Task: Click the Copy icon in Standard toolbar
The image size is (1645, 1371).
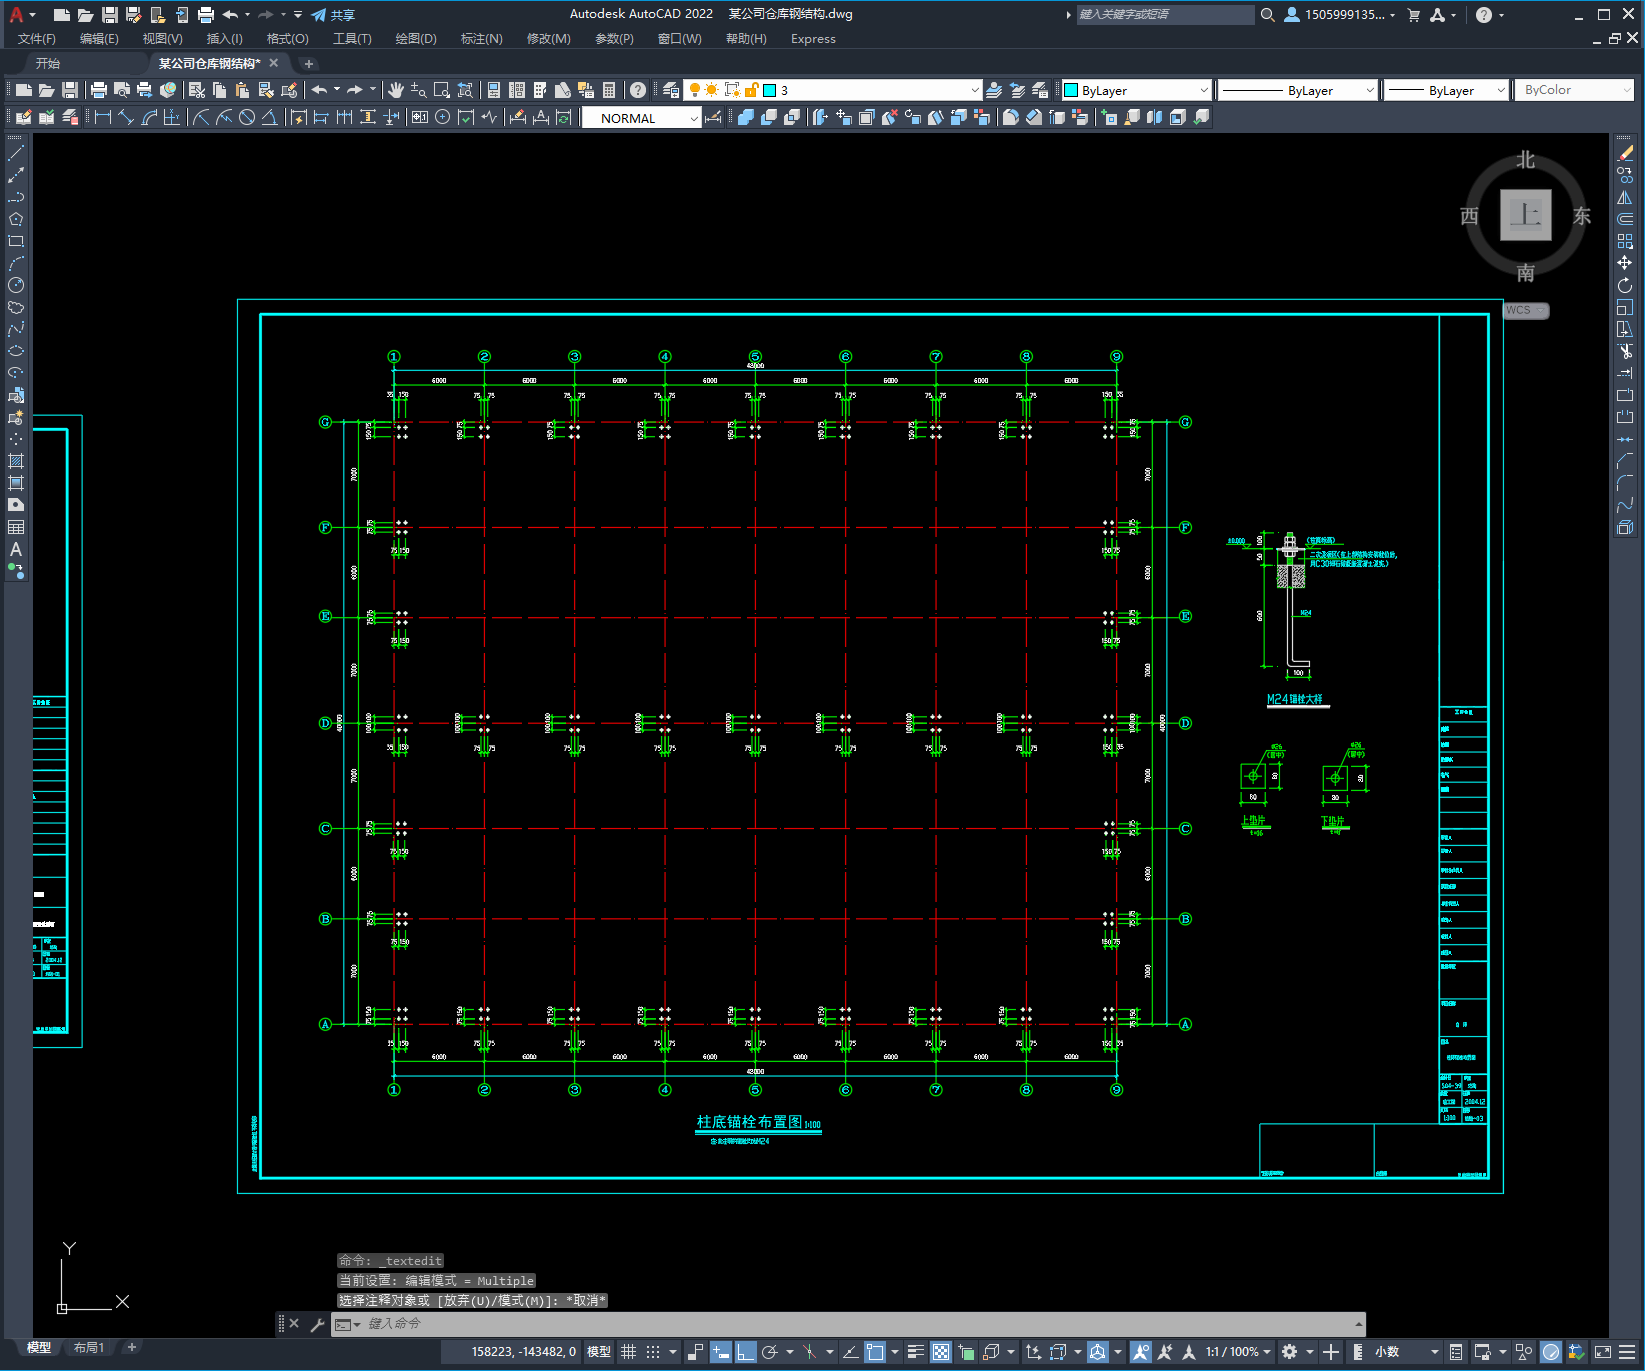Action: click(219, 90)
